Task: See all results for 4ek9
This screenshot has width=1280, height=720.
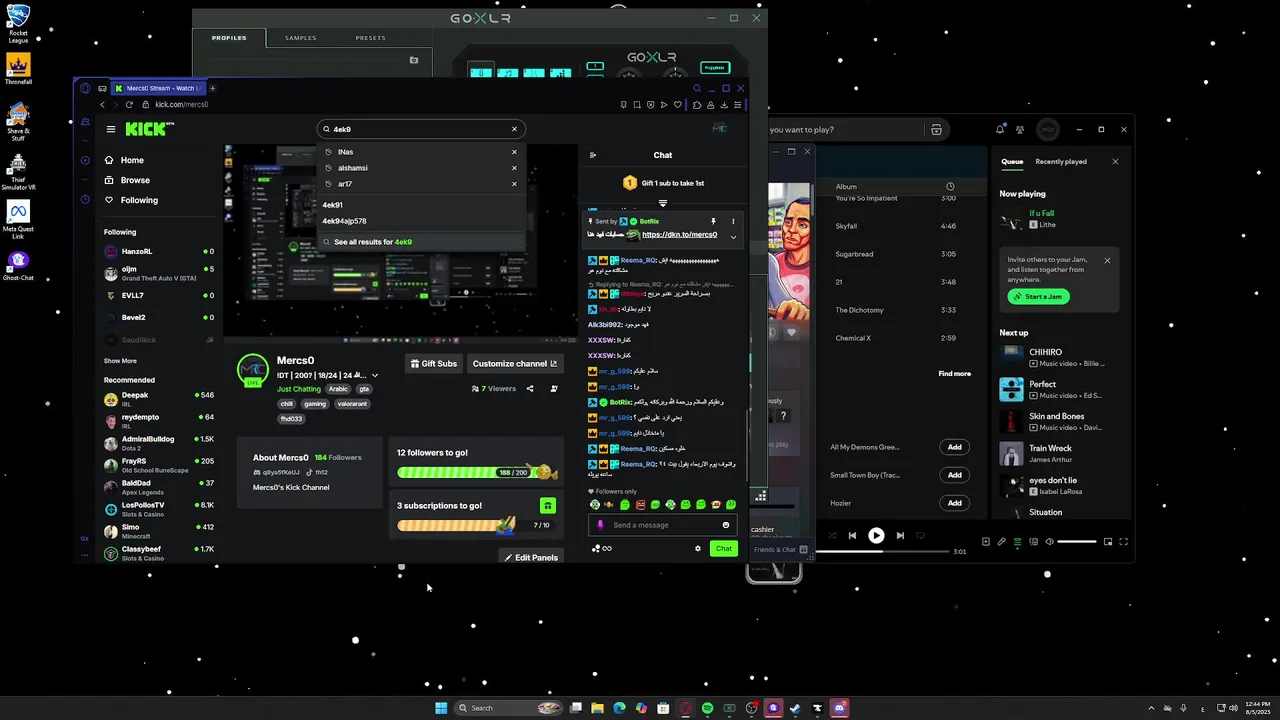Action: (x=372, y=242)
